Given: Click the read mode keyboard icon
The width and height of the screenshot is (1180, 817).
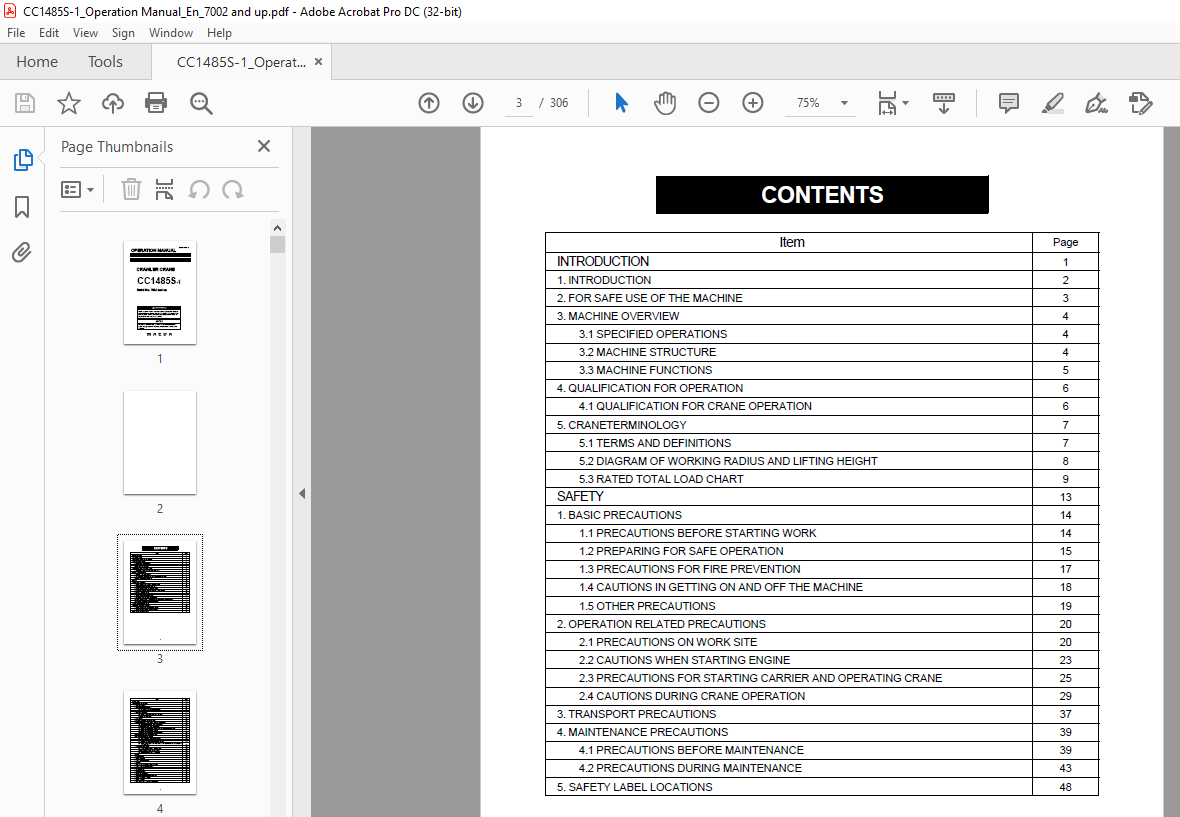Looking at the screenshot, I should click(944, 103).
